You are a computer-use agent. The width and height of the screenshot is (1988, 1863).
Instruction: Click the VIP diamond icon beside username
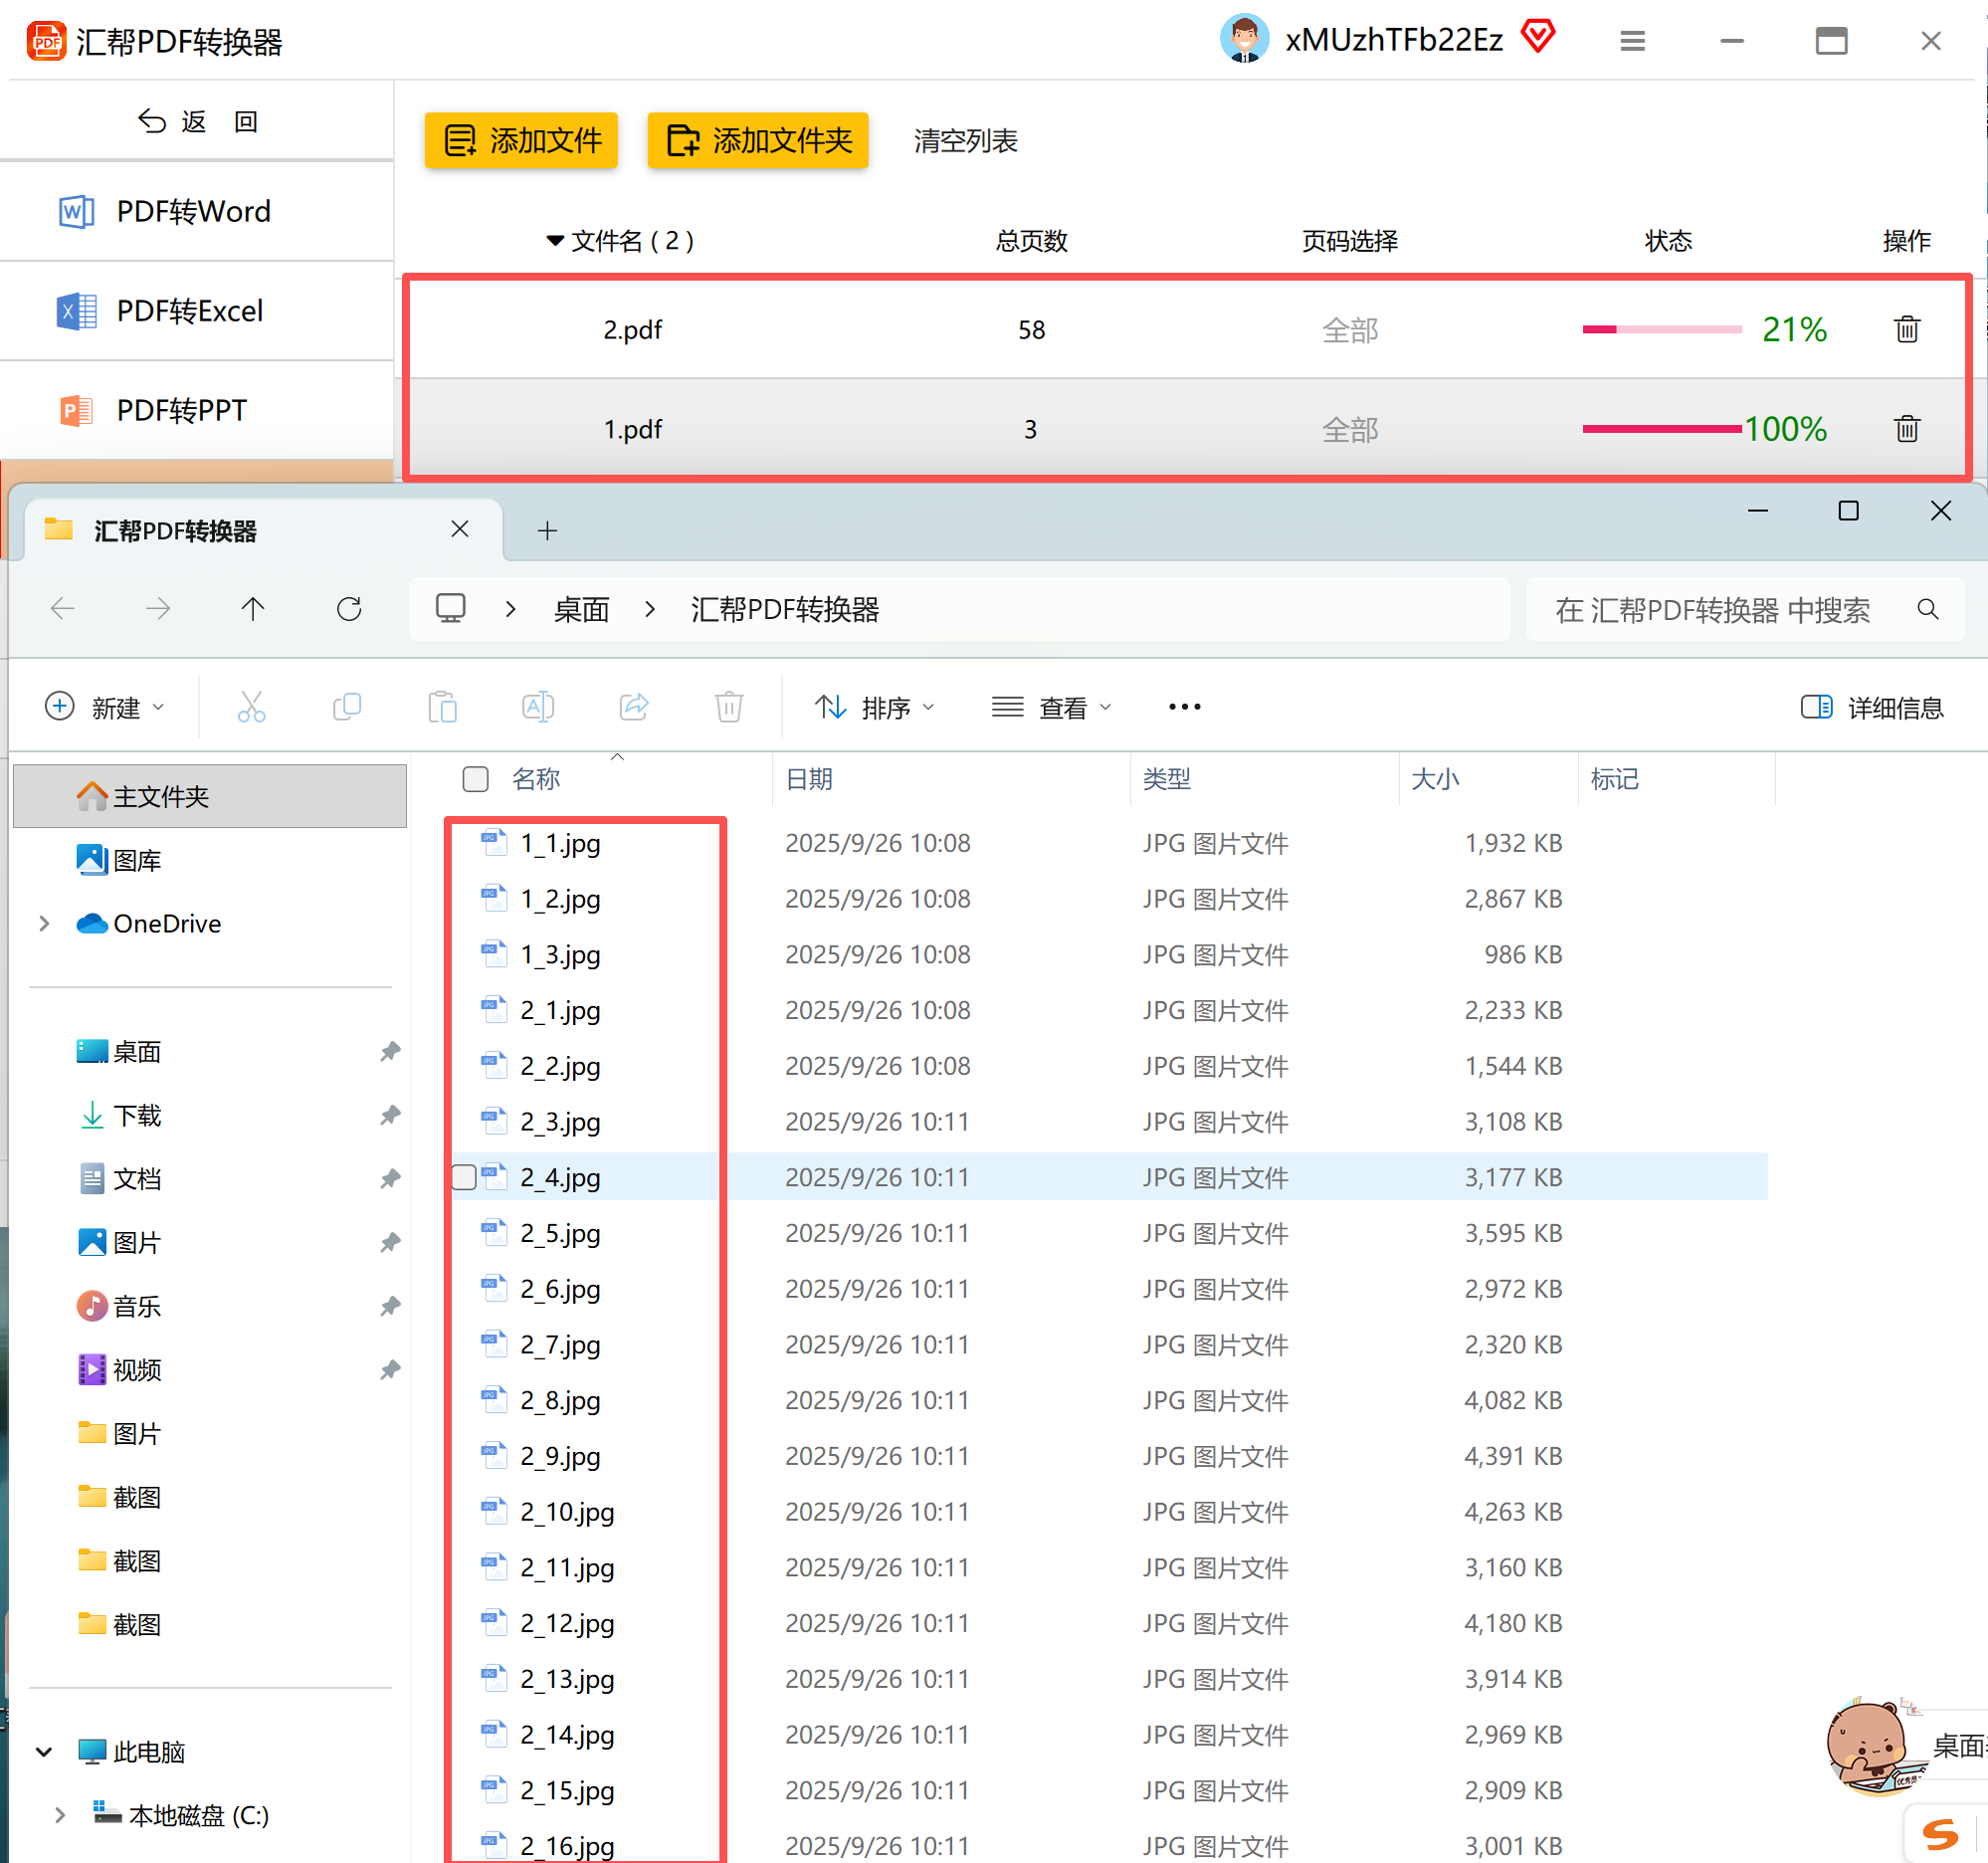[1537, 38]
